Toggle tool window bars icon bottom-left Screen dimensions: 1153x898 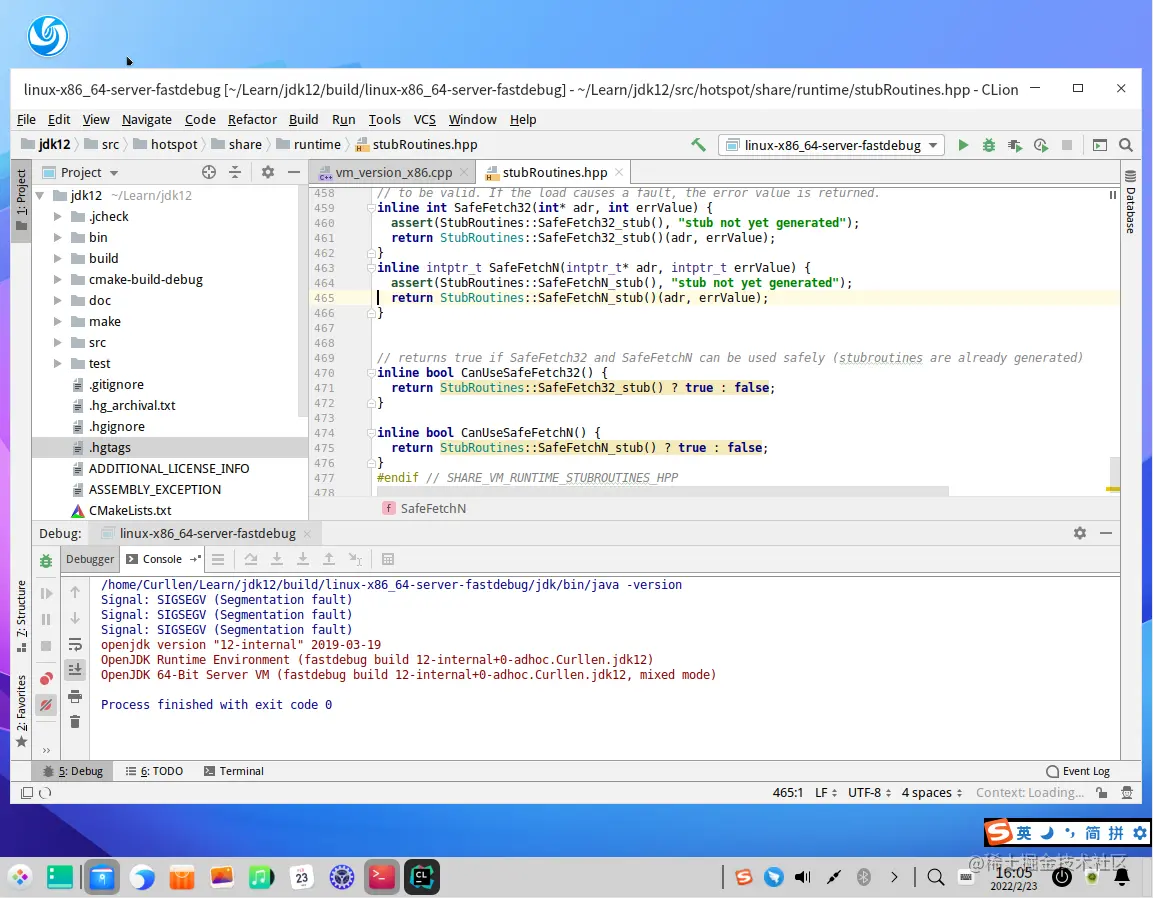pyautogui.click(x=26, y=792)
